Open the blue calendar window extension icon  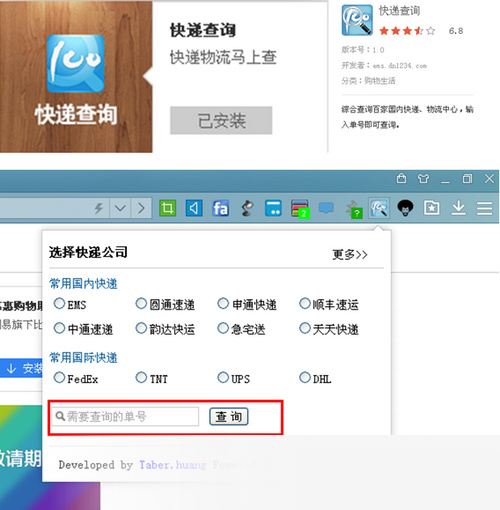tap(273, 208)
